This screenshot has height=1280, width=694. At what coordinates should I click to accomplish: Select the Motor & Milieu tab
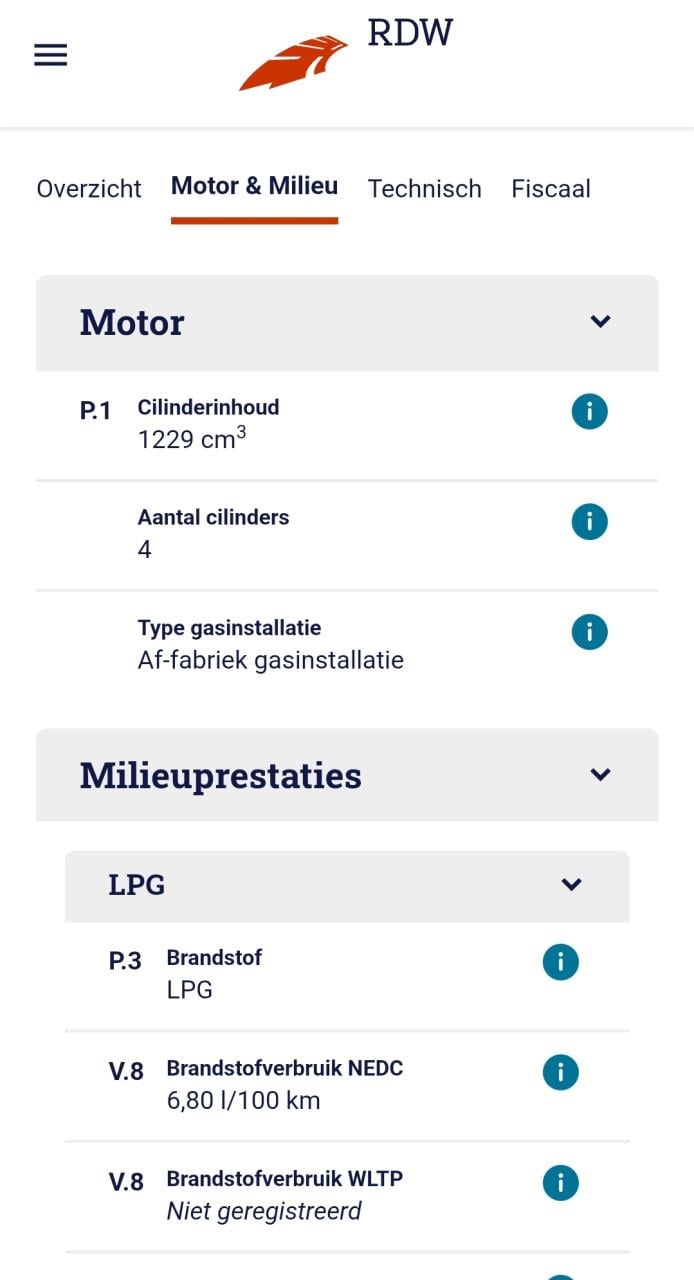pos(254,186)
